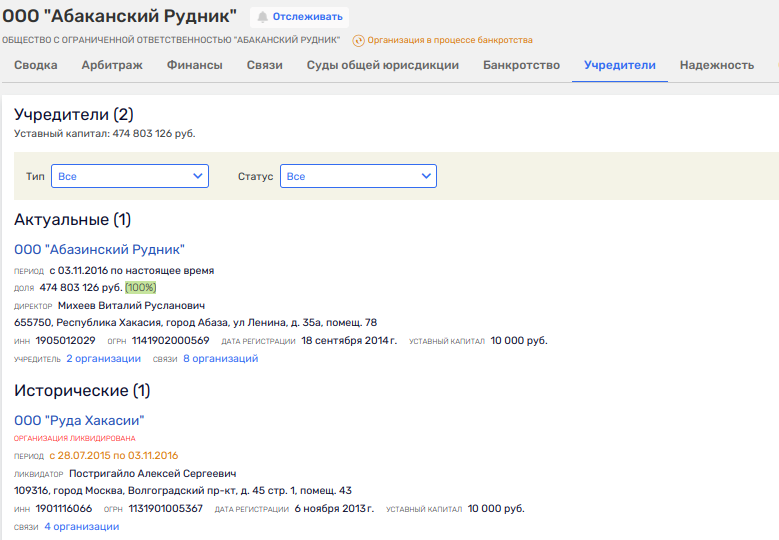Click the period "с 03.11.2016 по настоящее время"
779x540 pixels.
pyautogui.click(x=132, y=271)
